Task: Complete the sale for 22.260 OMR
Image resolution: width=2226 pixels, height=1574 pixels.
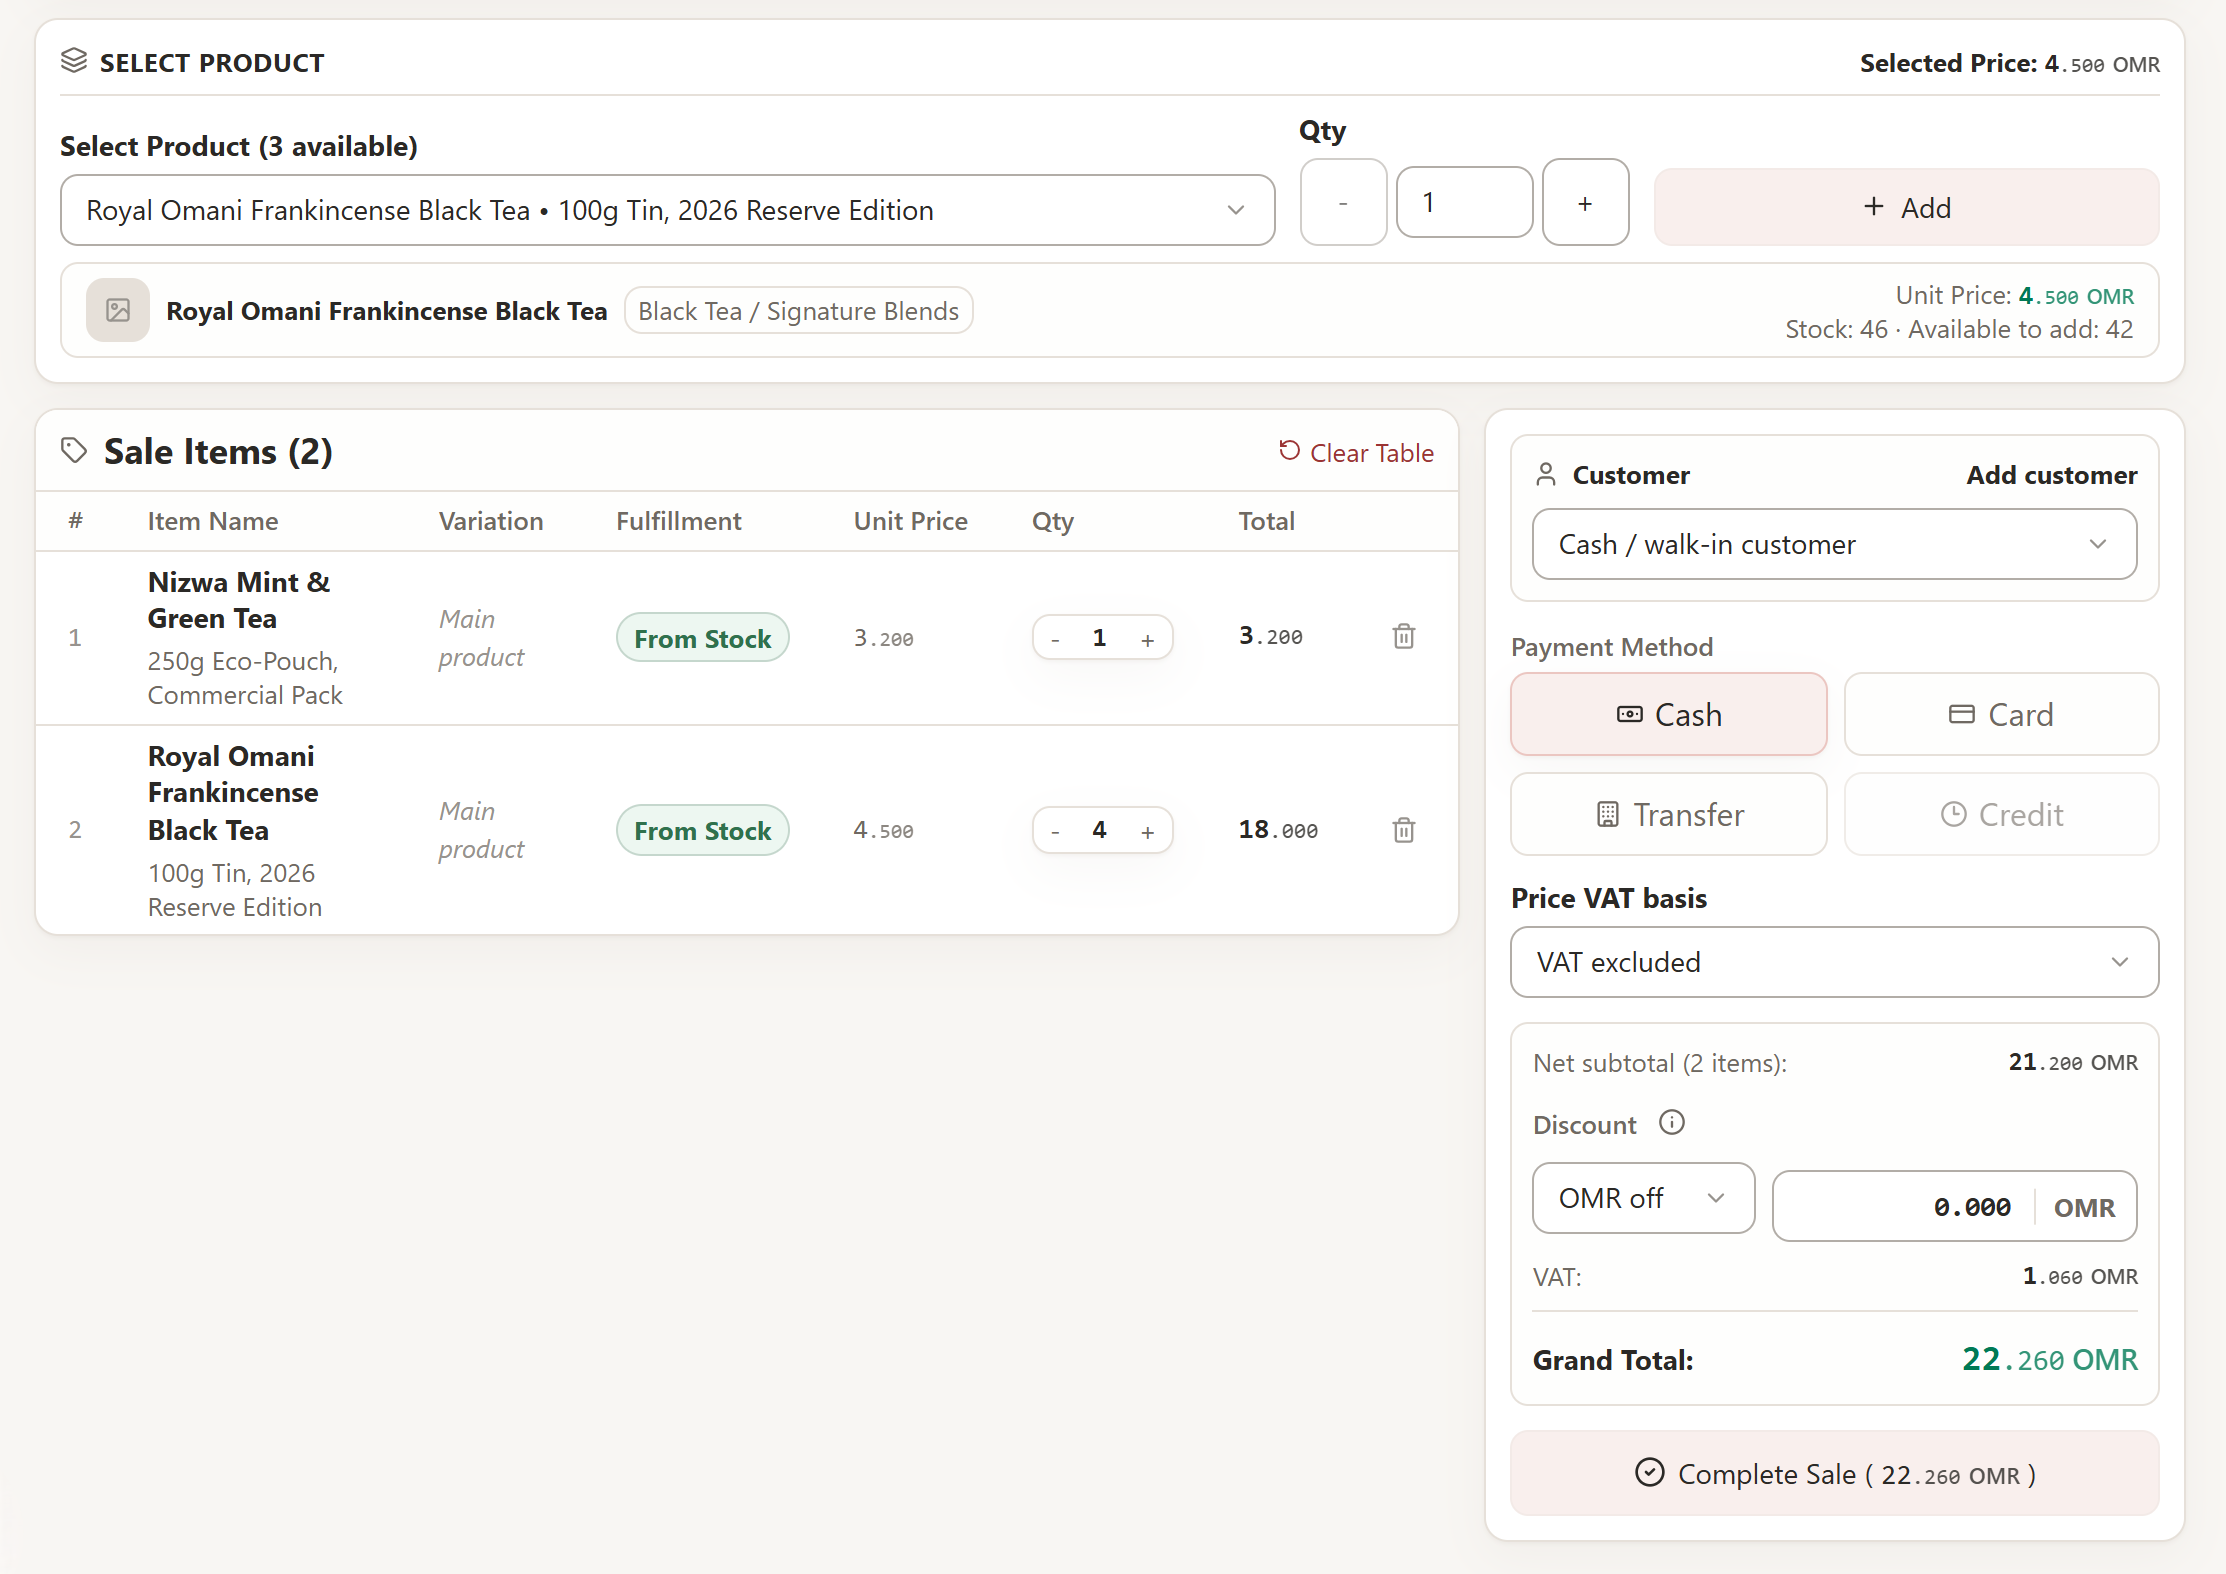Action: pyautogui.click(x=1834, y=1473)
